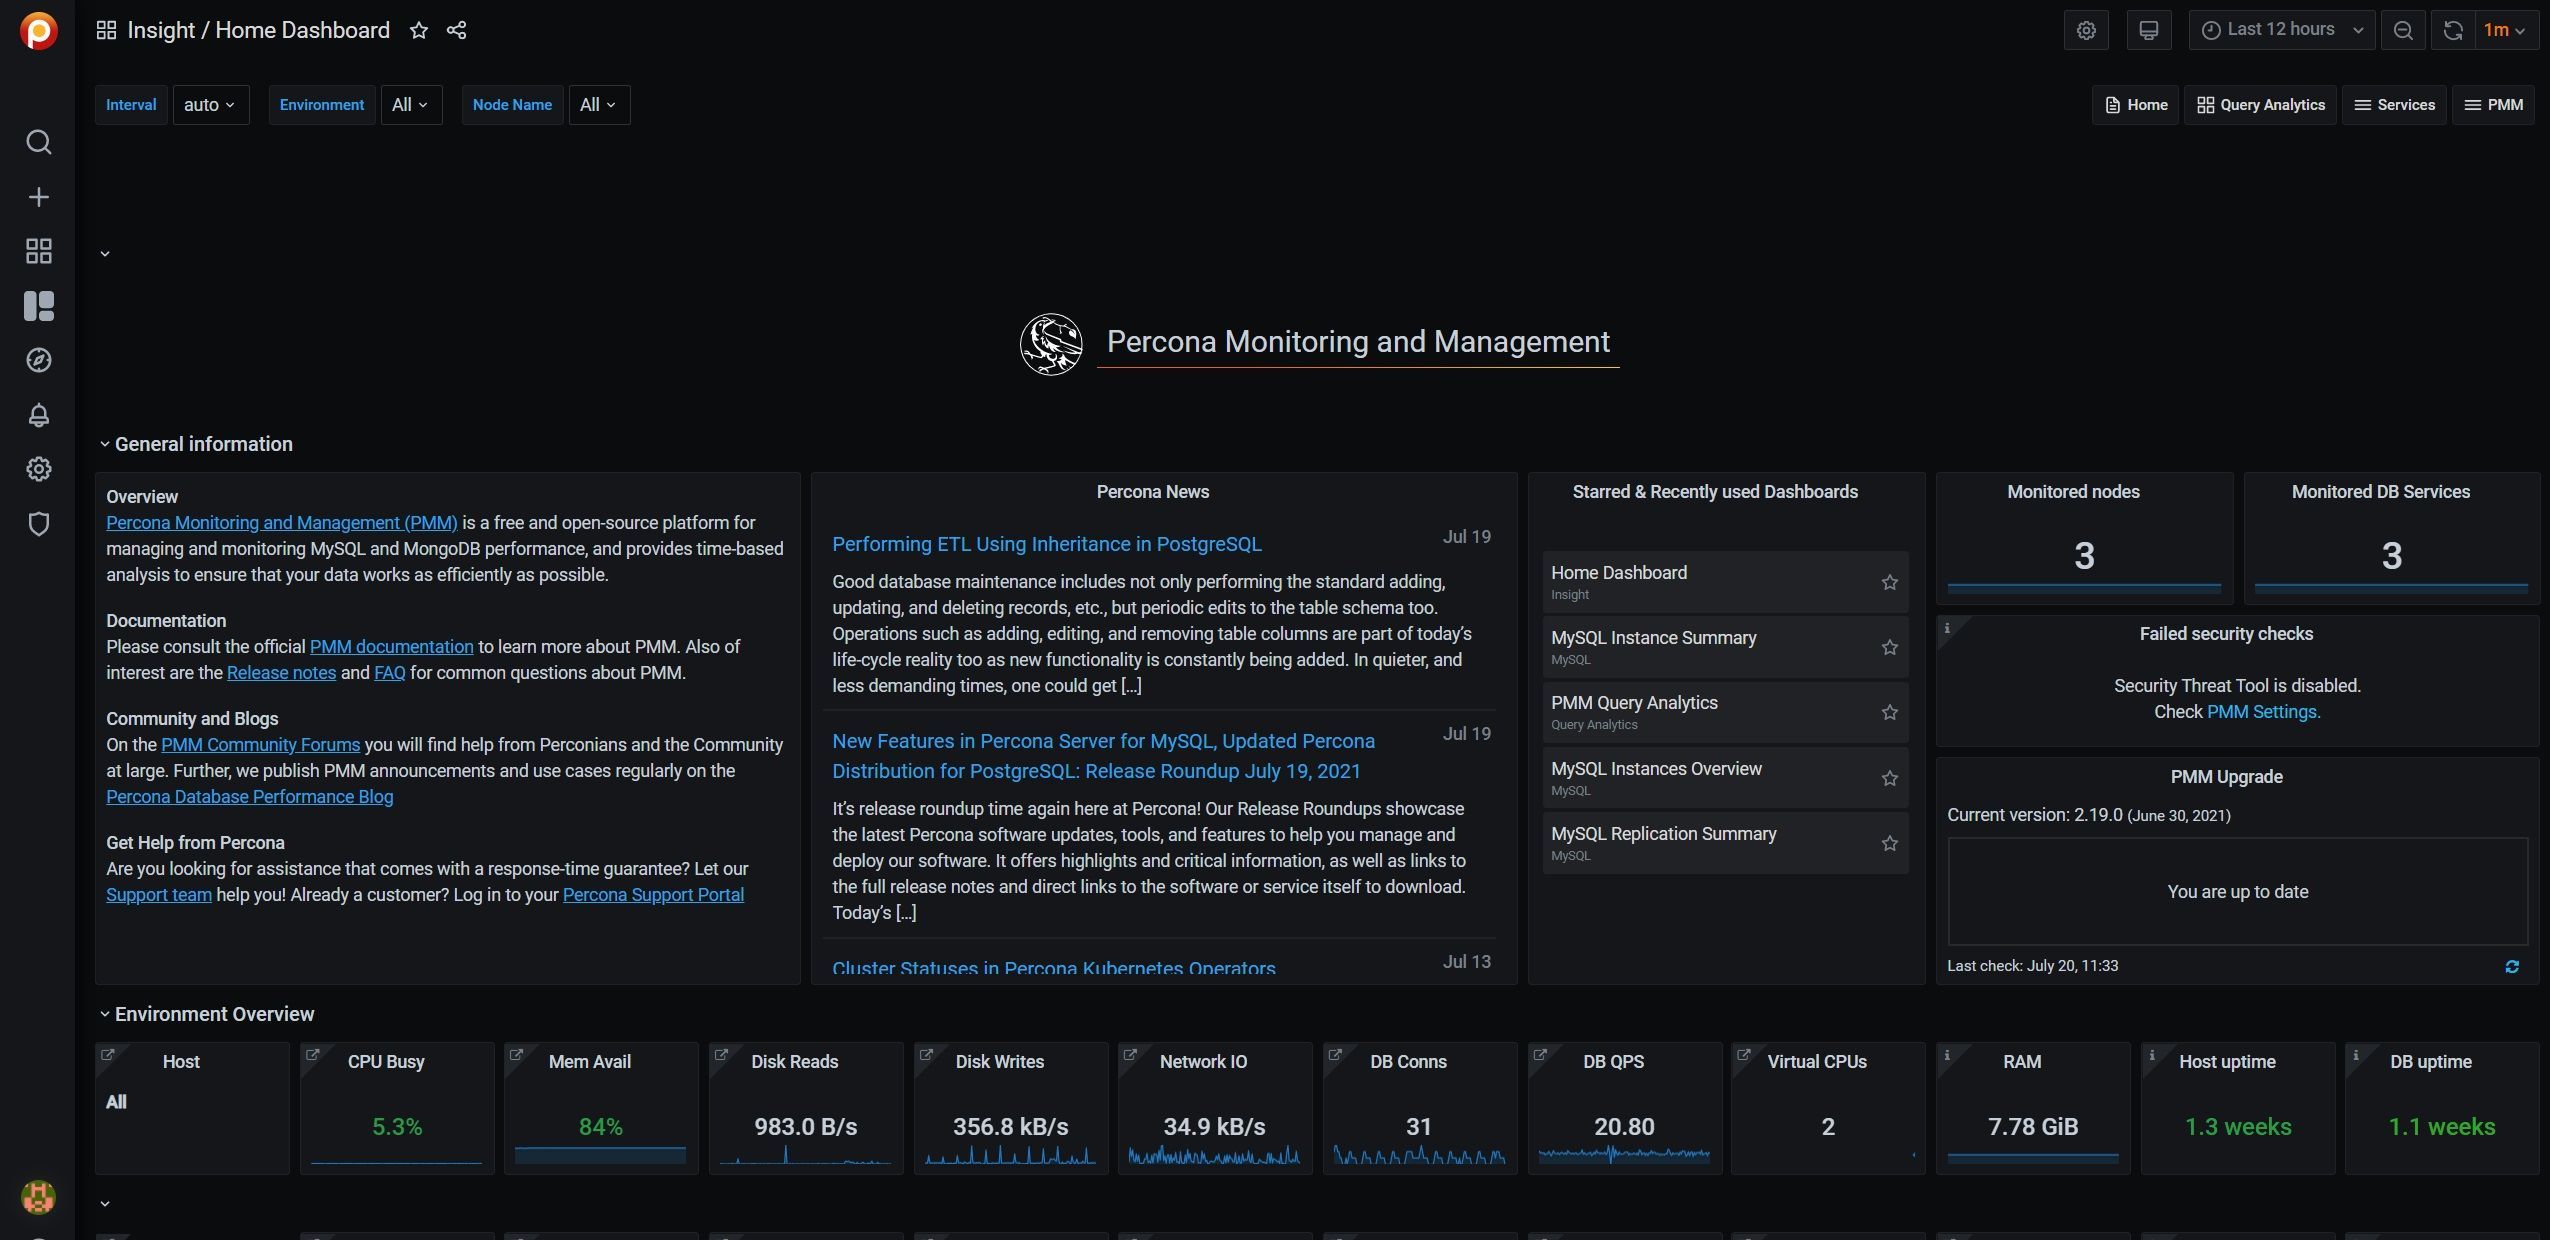This screenshot has width=2550, height=1240.
Task: Open PMM Settings from failed security checks
Action: [x=2264, y=712]
